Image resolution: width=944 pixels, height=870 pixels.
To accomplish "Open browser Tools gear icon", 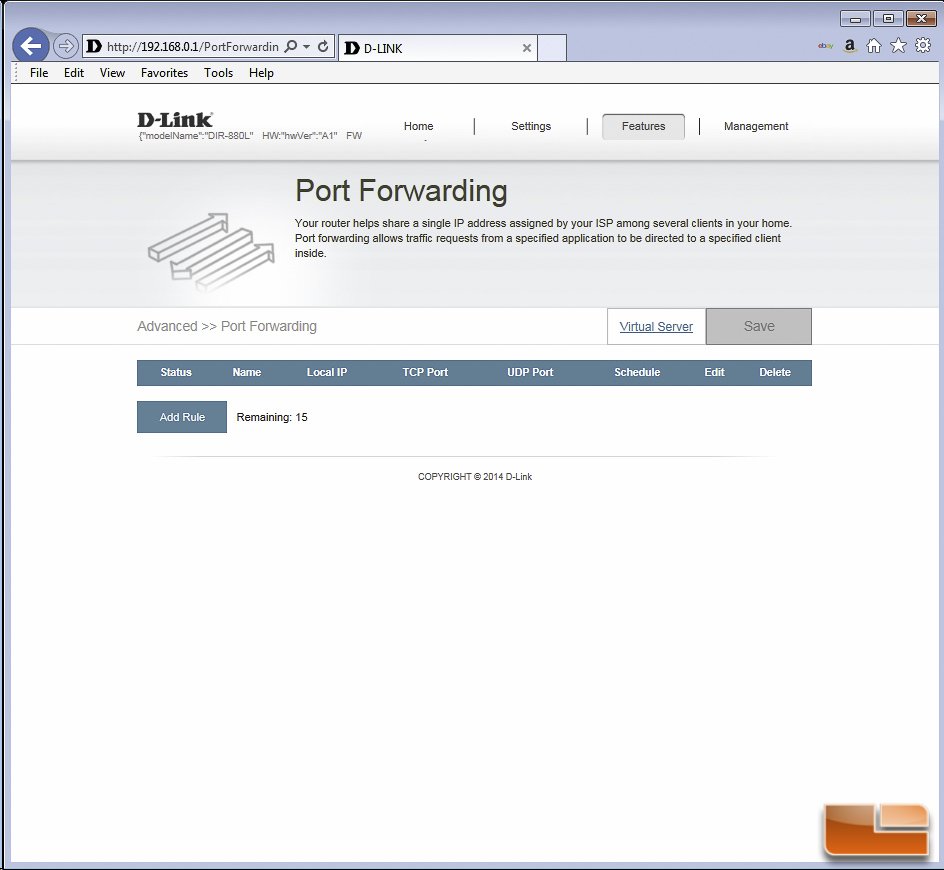I will tap(923, 45).
